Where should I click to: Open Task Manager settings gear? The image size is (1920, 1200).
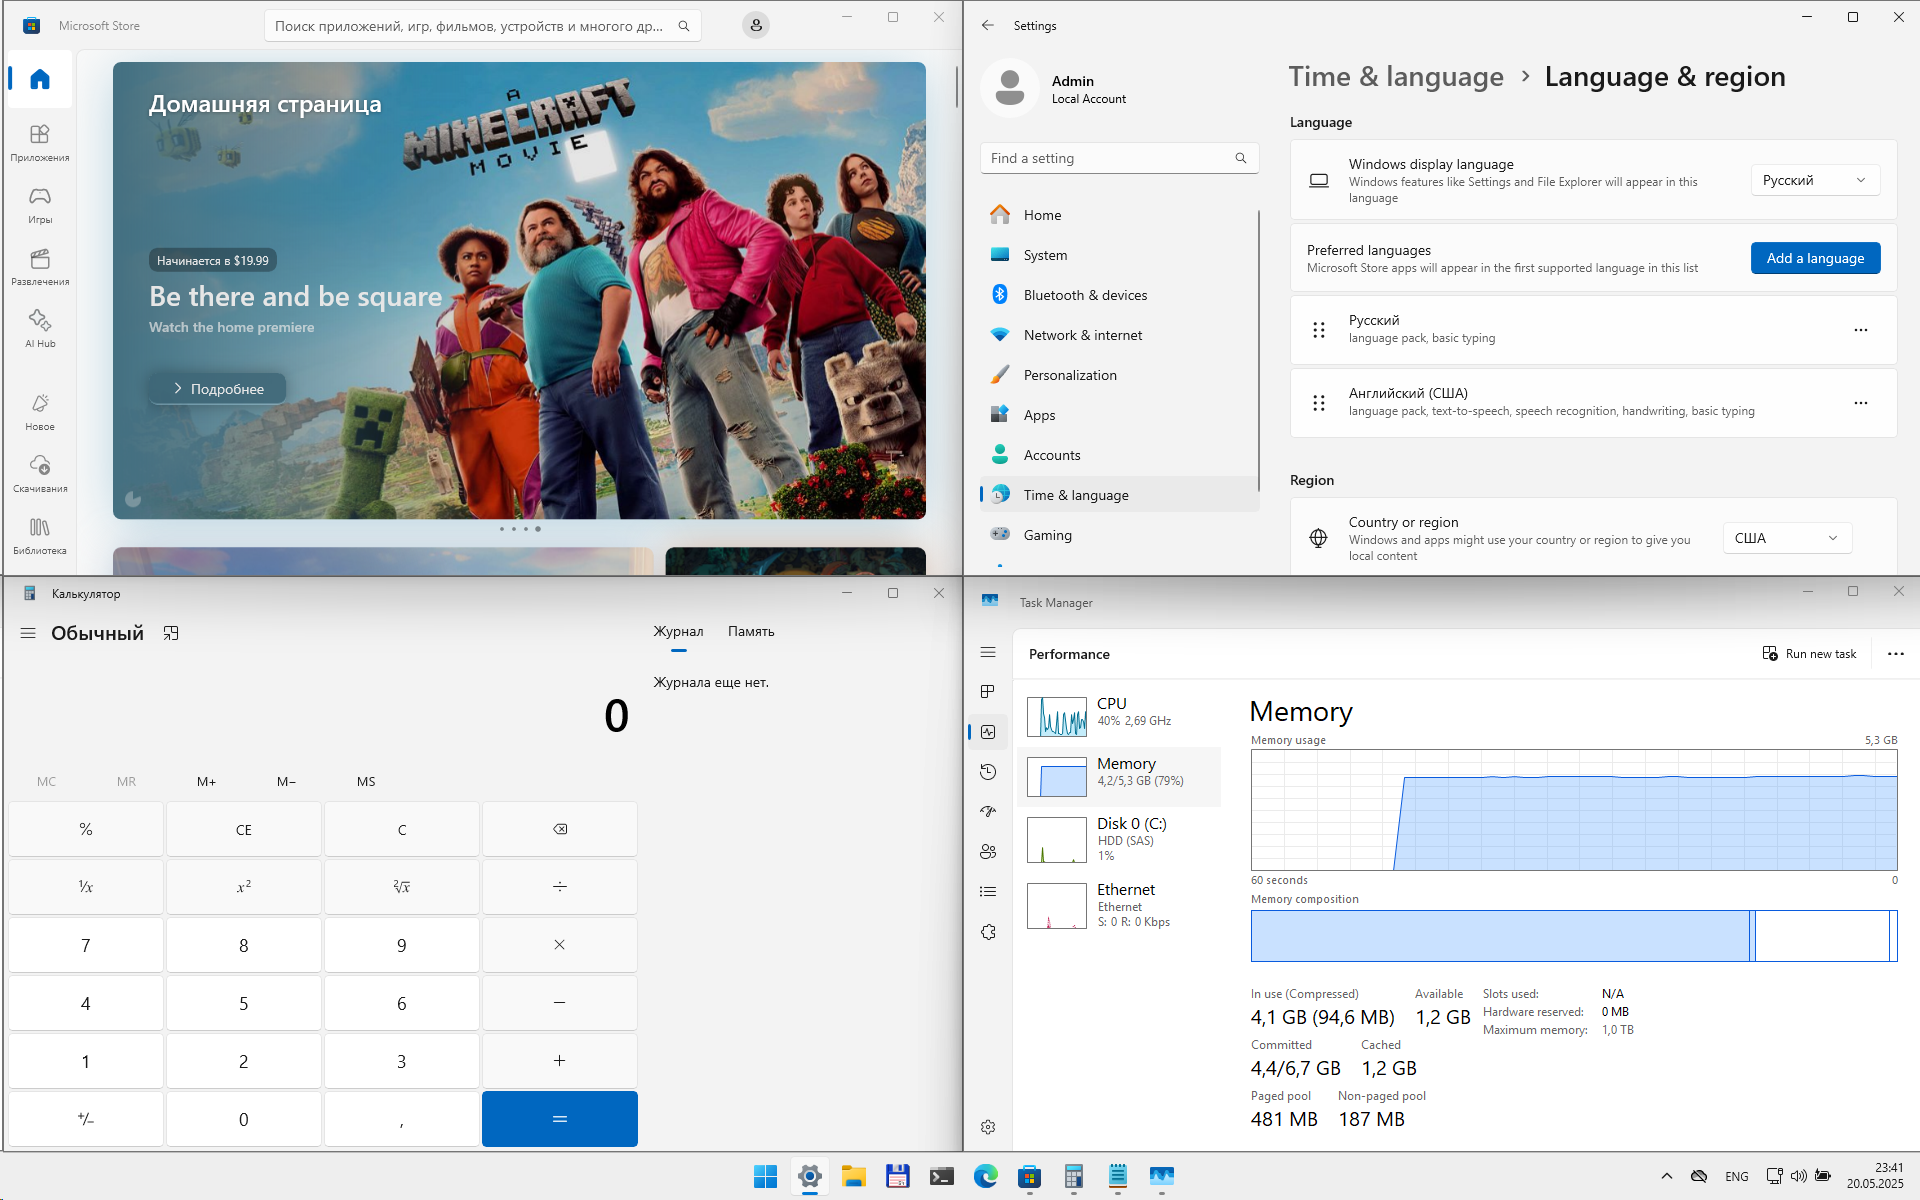[x=988, y=1127]
